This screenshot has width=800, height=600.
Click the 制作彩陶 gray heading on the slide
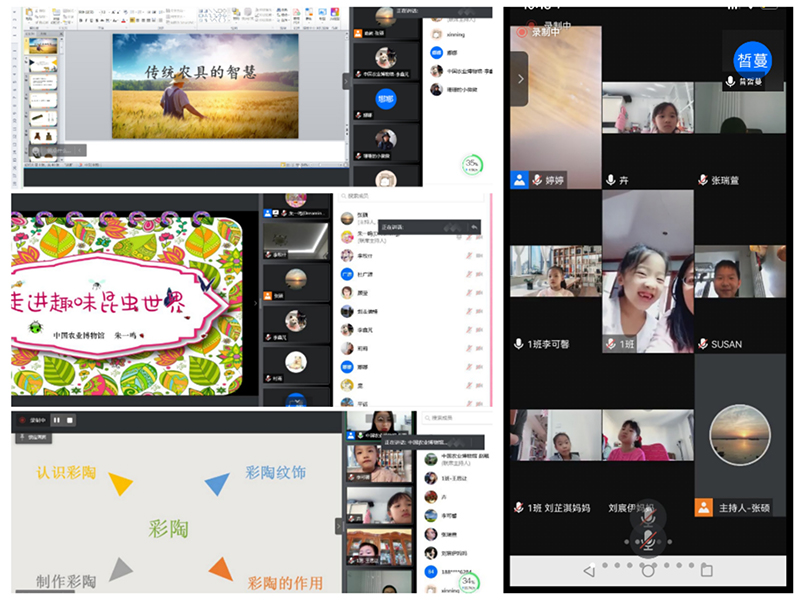pyautogui.click(x=66, y=582)
